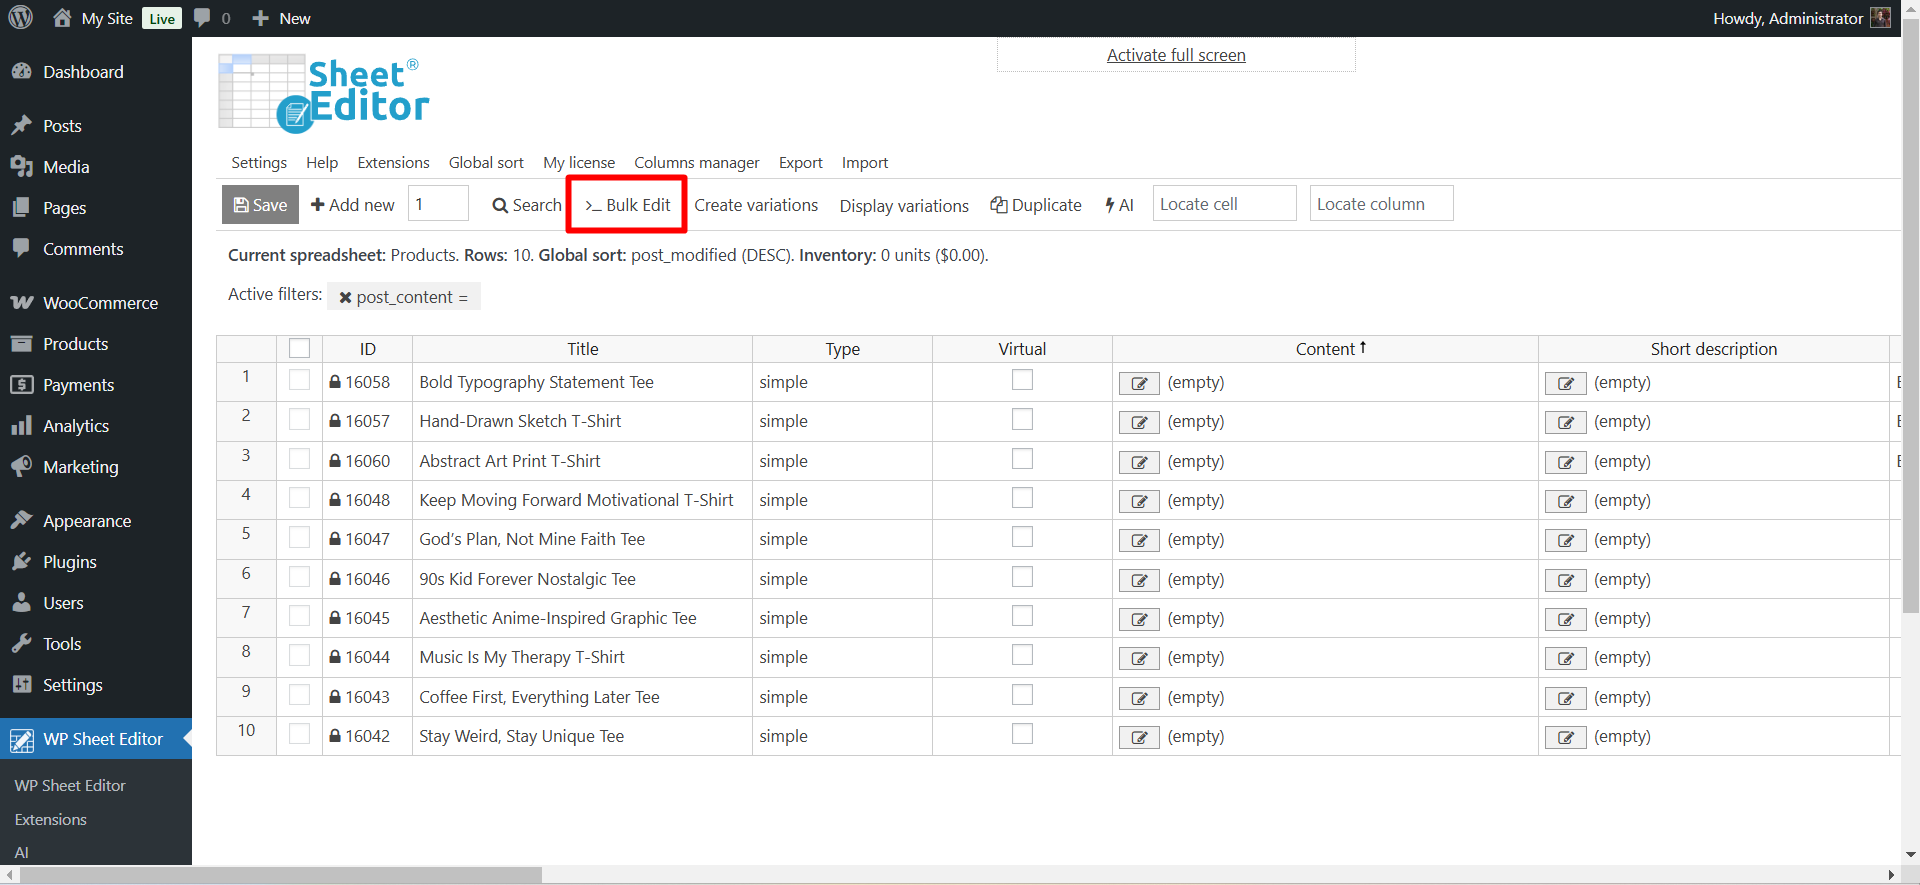Click the WooCommerce sidebar icon

pos(21,303)
